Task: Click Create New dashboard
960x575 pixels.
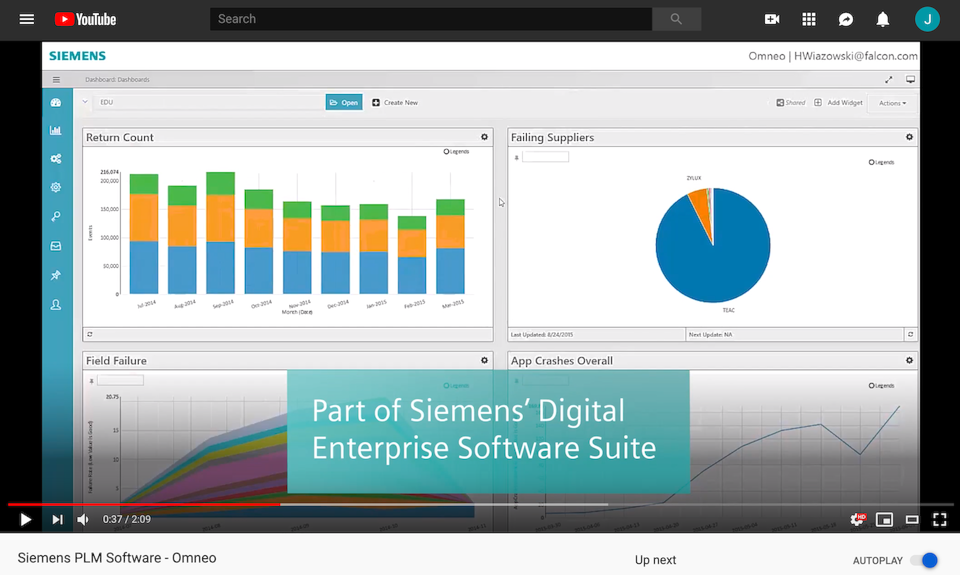Action: click(x=395, y=102)
